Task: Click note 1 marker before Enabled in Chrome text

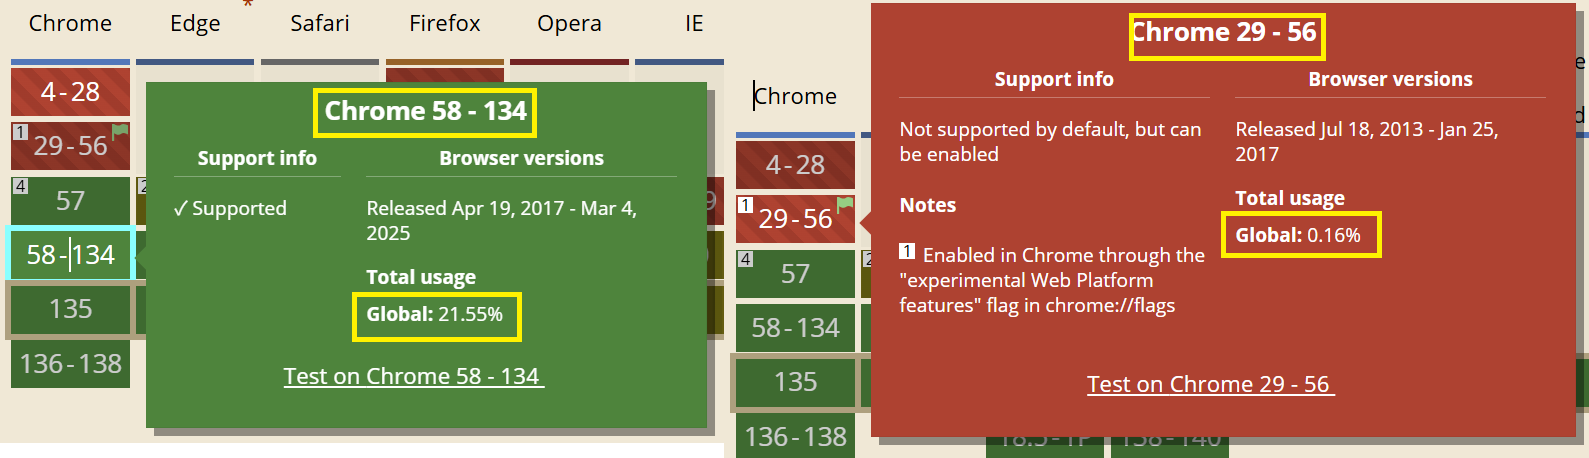Action: click(907, 251)
